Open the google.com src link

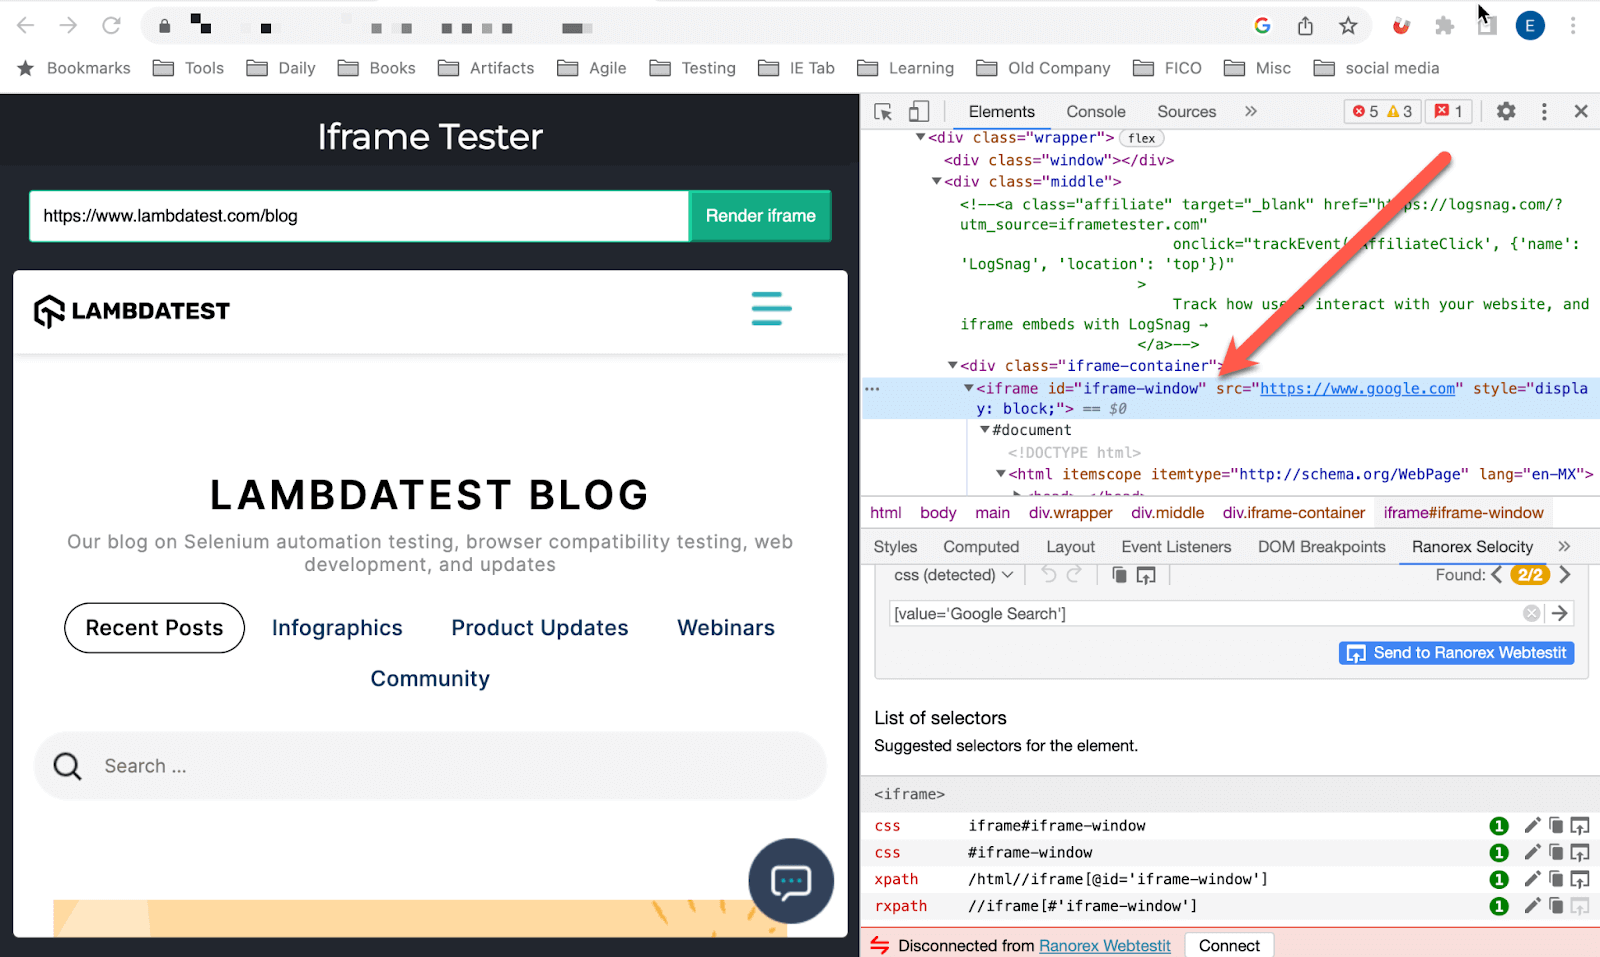[1357, 388]
